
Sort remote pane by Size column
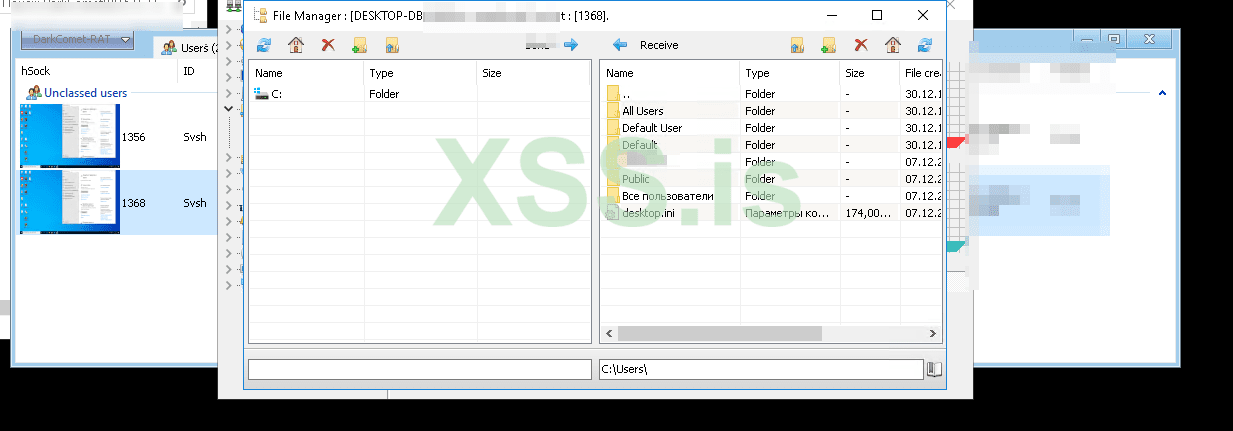tap(870, 73)
